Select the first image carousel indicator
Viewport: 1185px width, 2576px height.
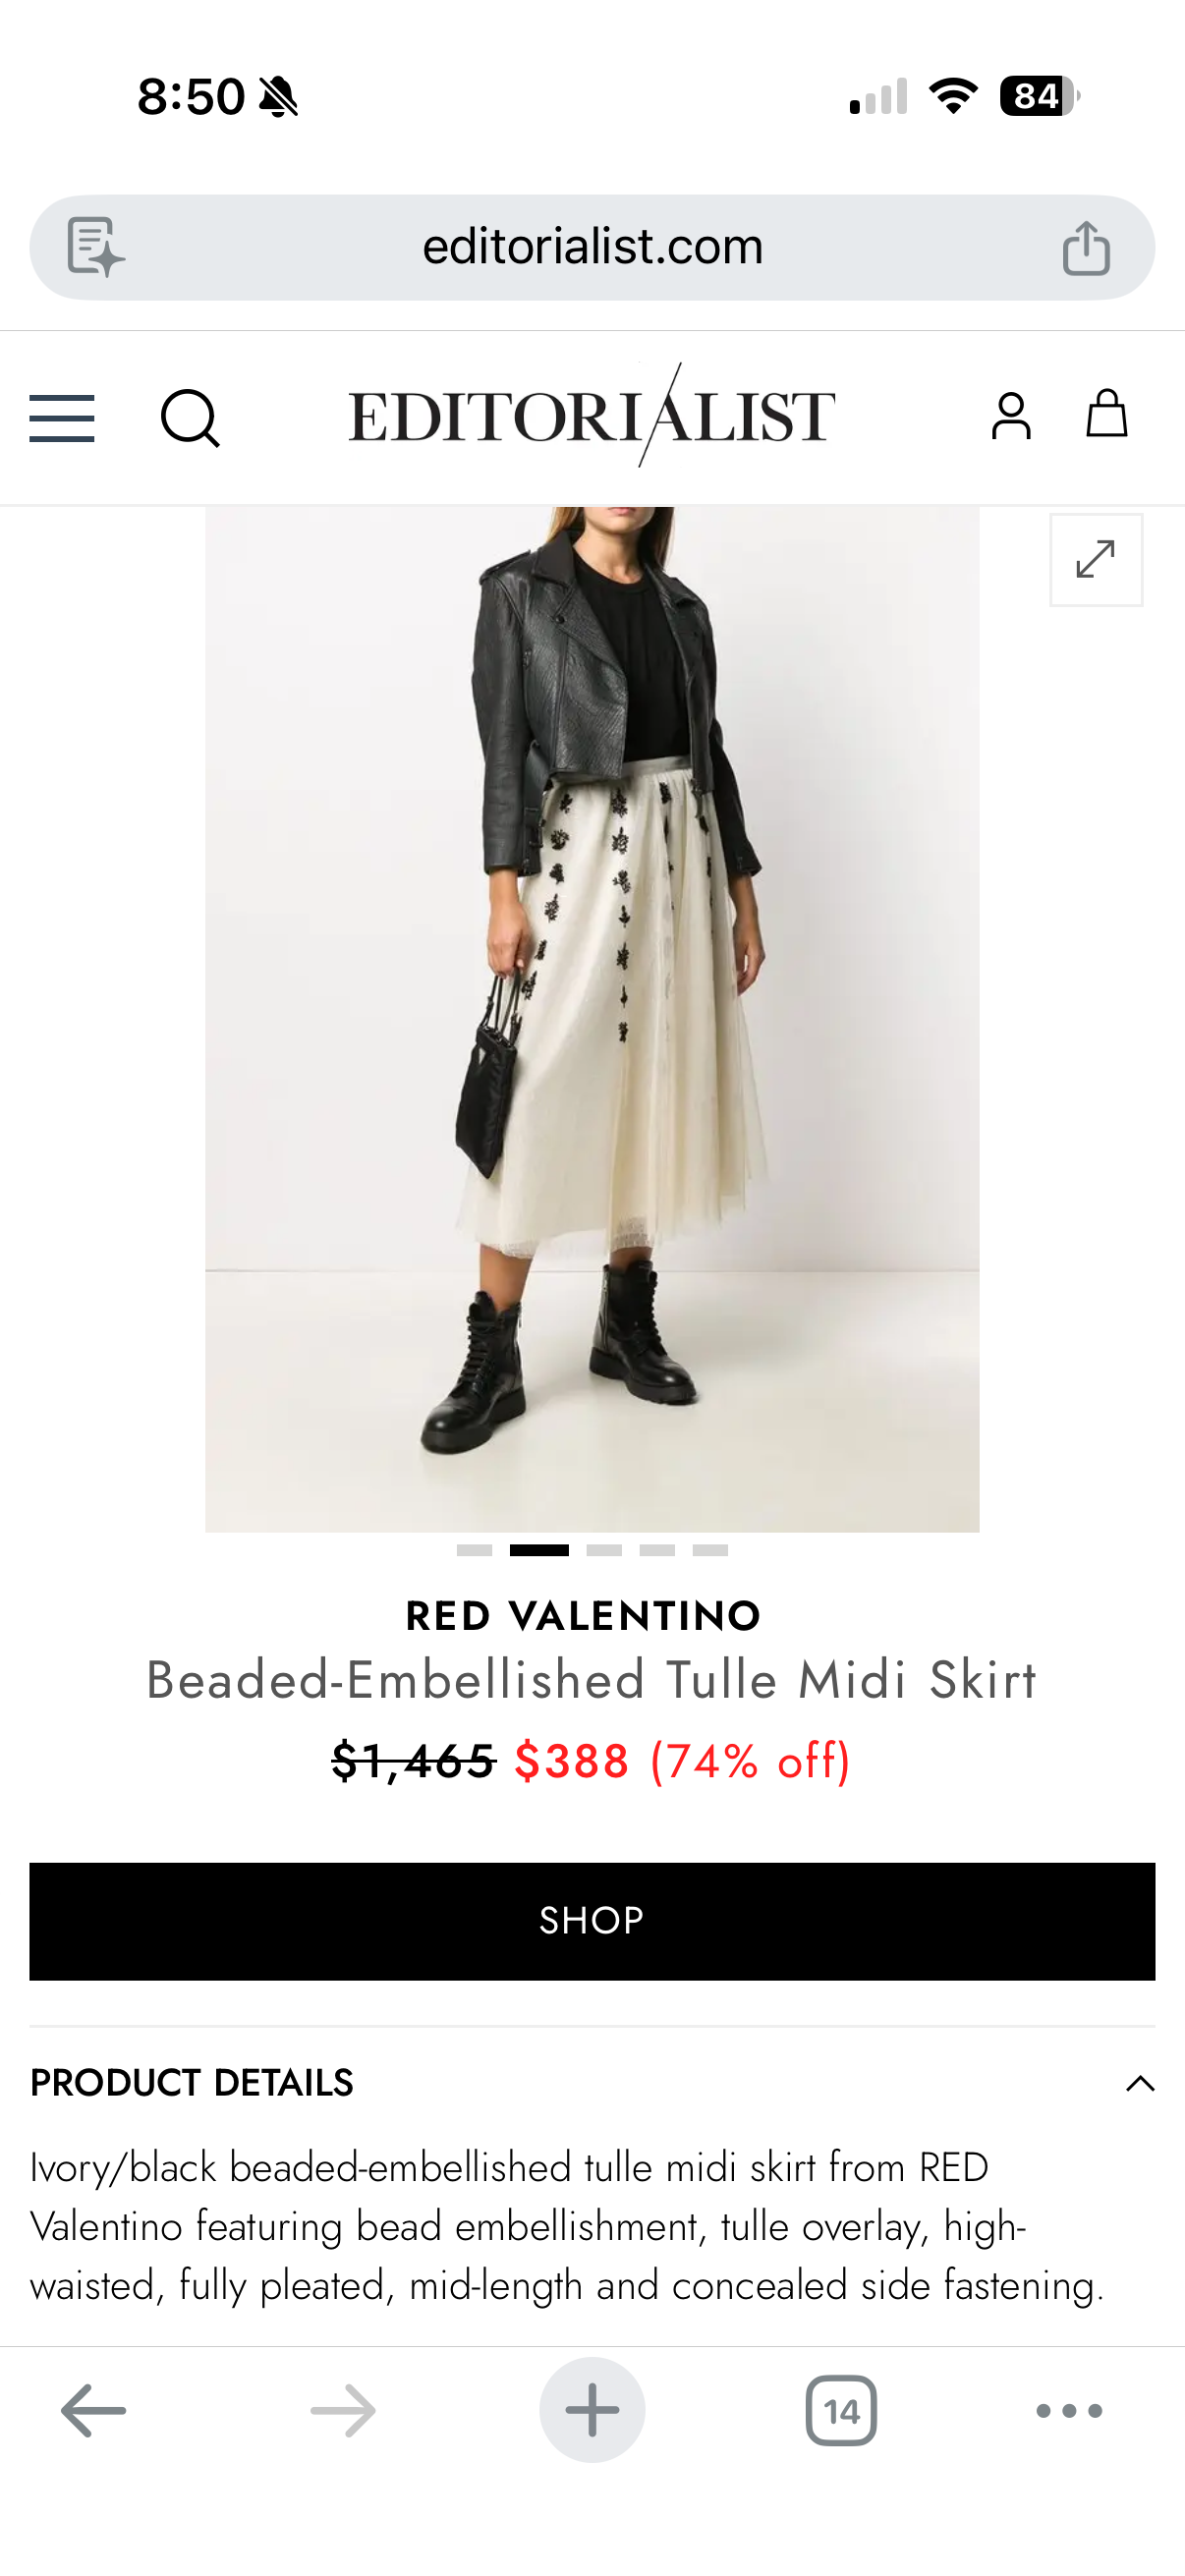474,1550
